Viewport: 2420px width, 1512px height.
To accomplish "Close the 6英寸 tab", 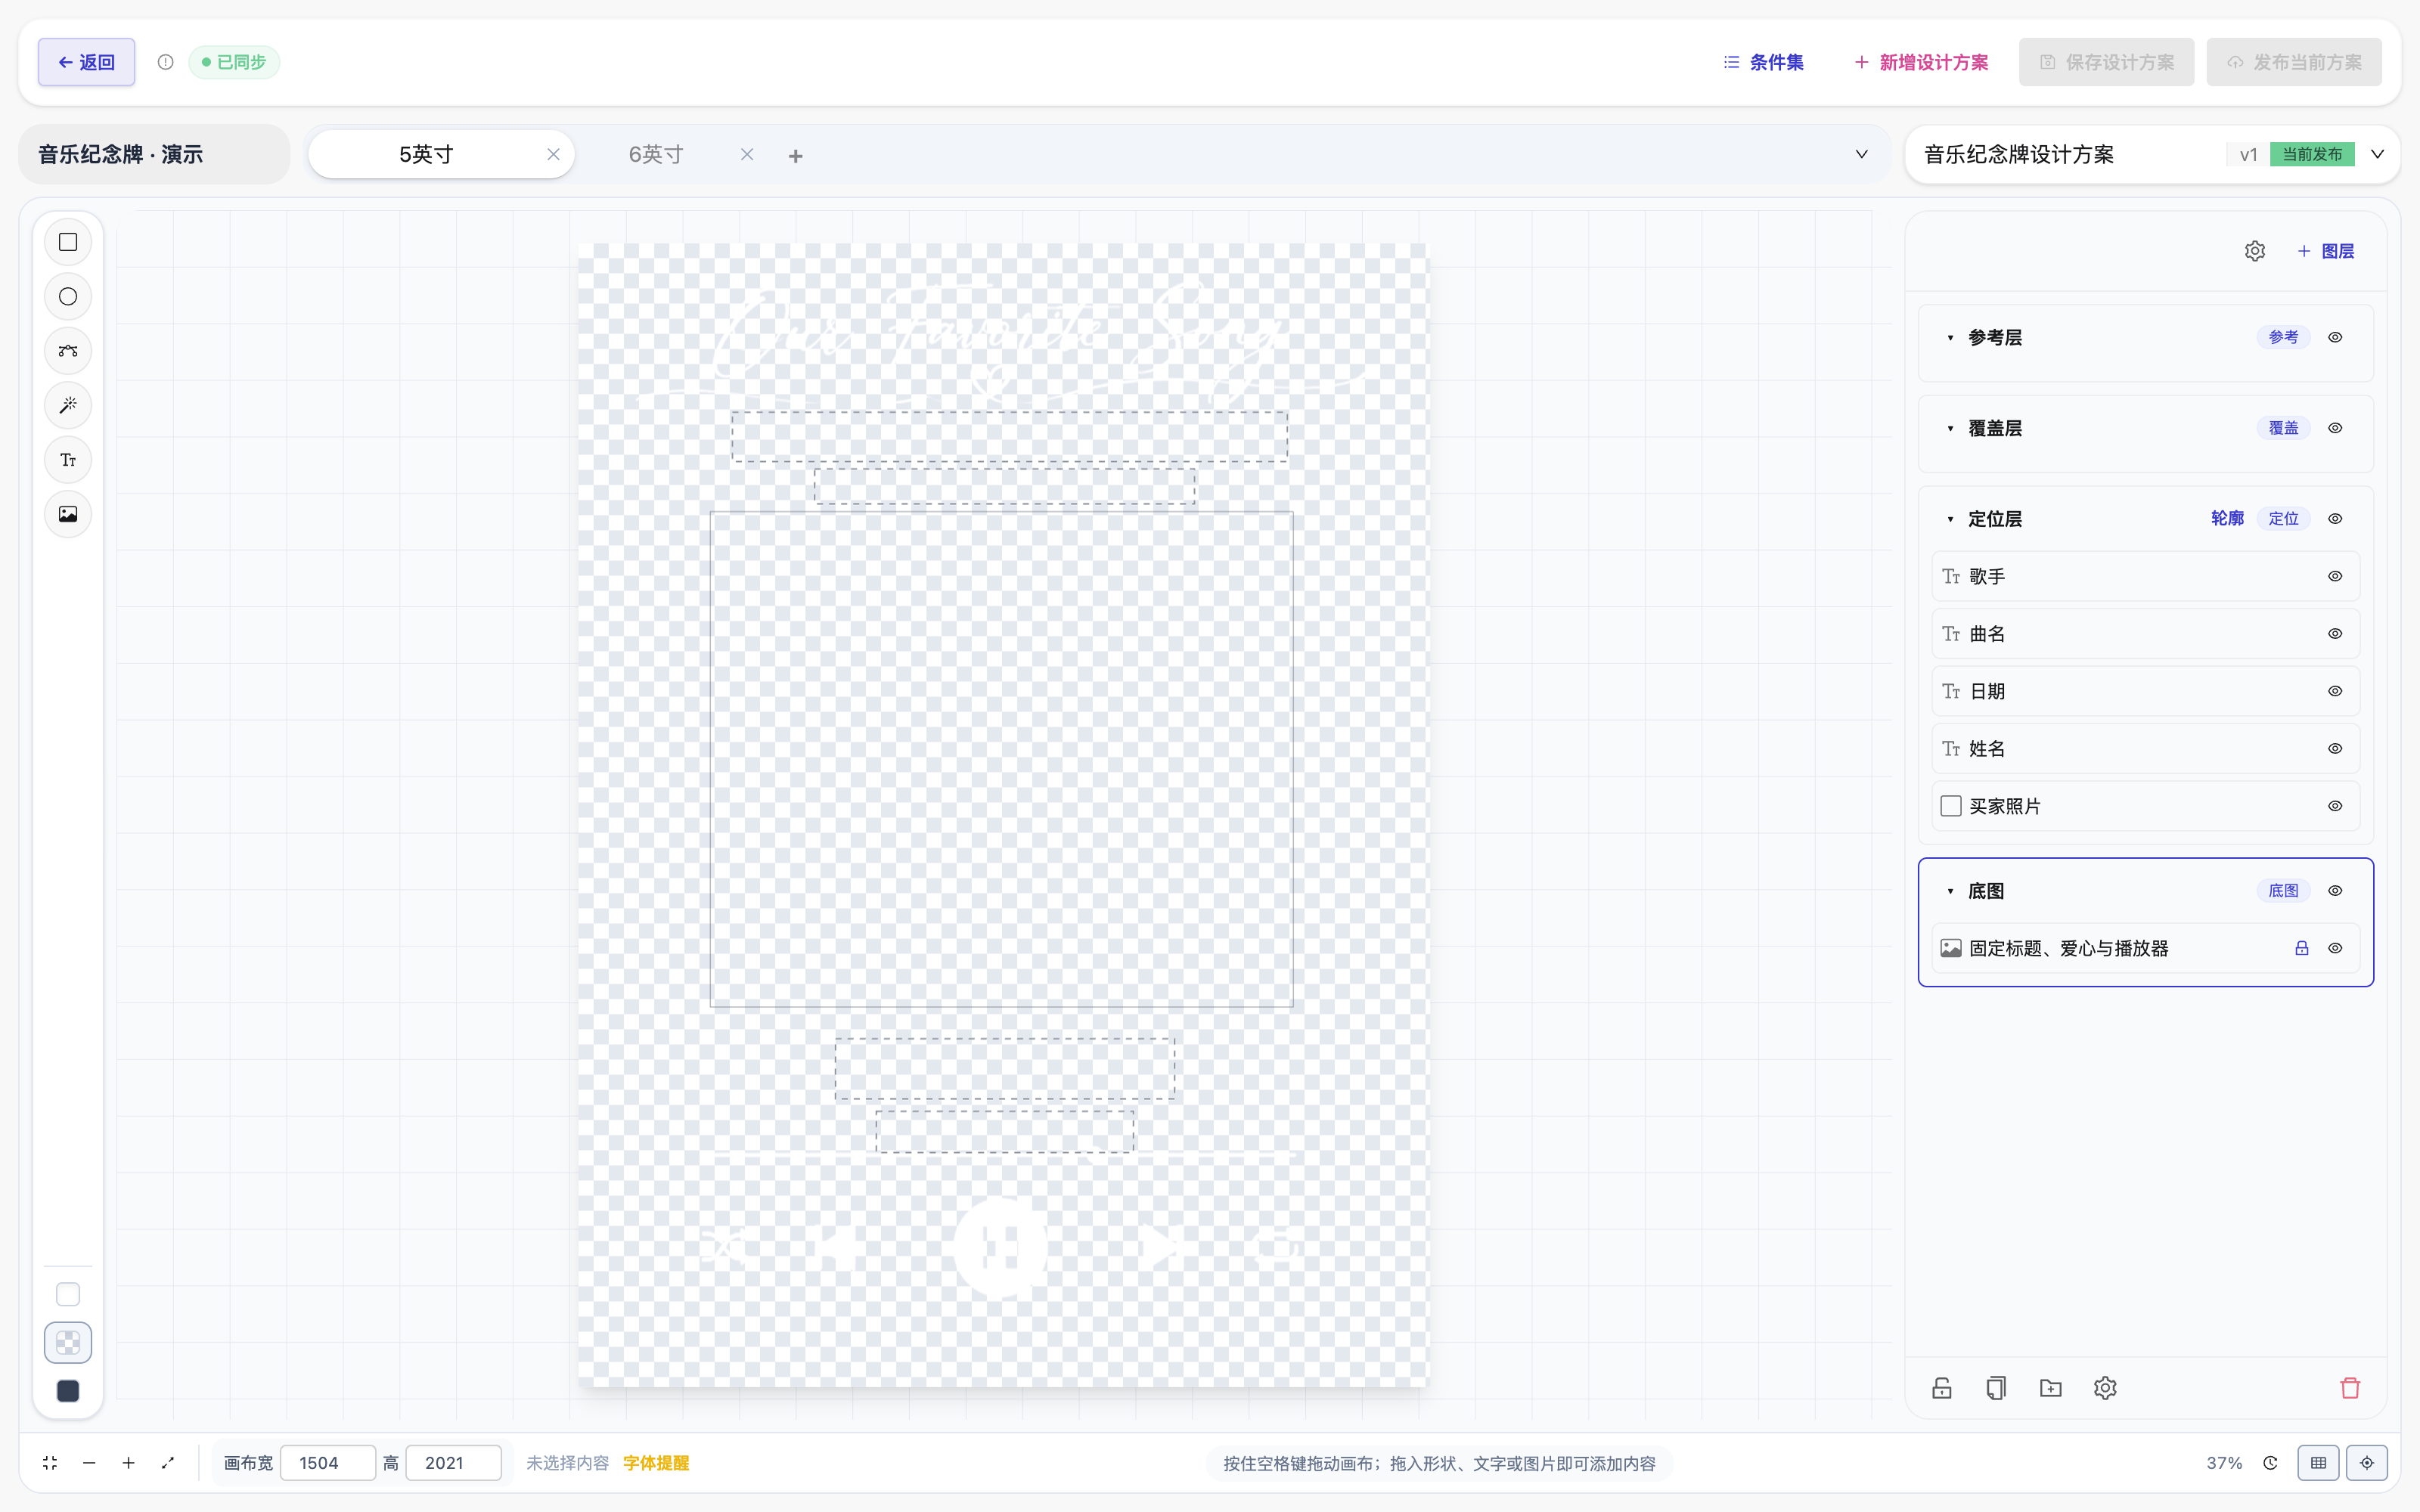I will pyautogui.click(x=747, y=154).
